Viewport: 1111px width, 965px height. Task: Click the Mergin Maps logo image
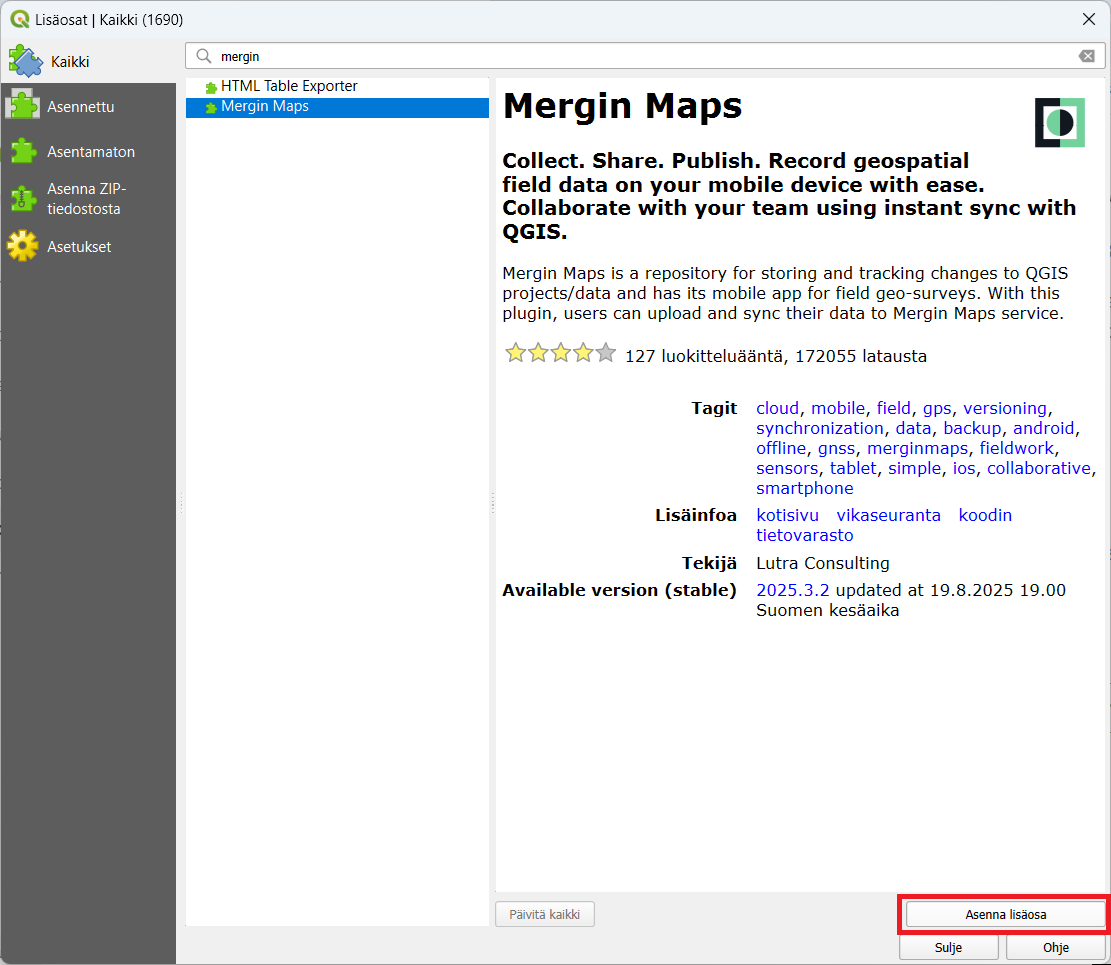[x=1059, y=123]
